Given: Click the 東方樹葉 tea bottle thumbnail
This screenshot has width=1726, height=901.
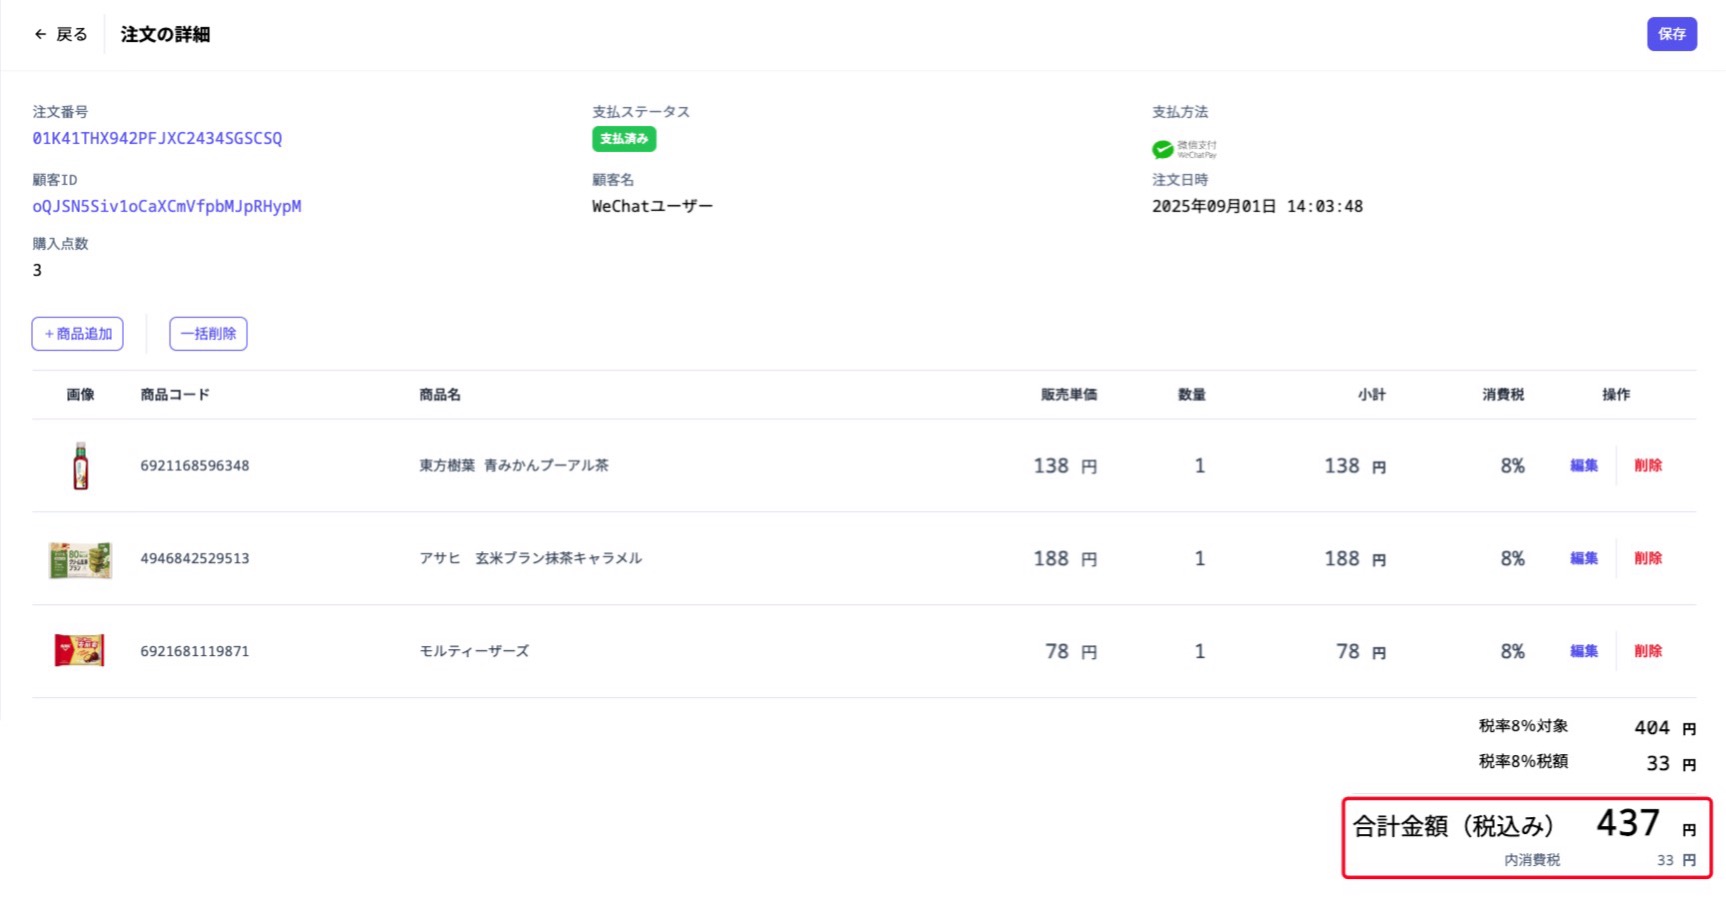Looking at the screenshot, I should click(x=80, y=465).
